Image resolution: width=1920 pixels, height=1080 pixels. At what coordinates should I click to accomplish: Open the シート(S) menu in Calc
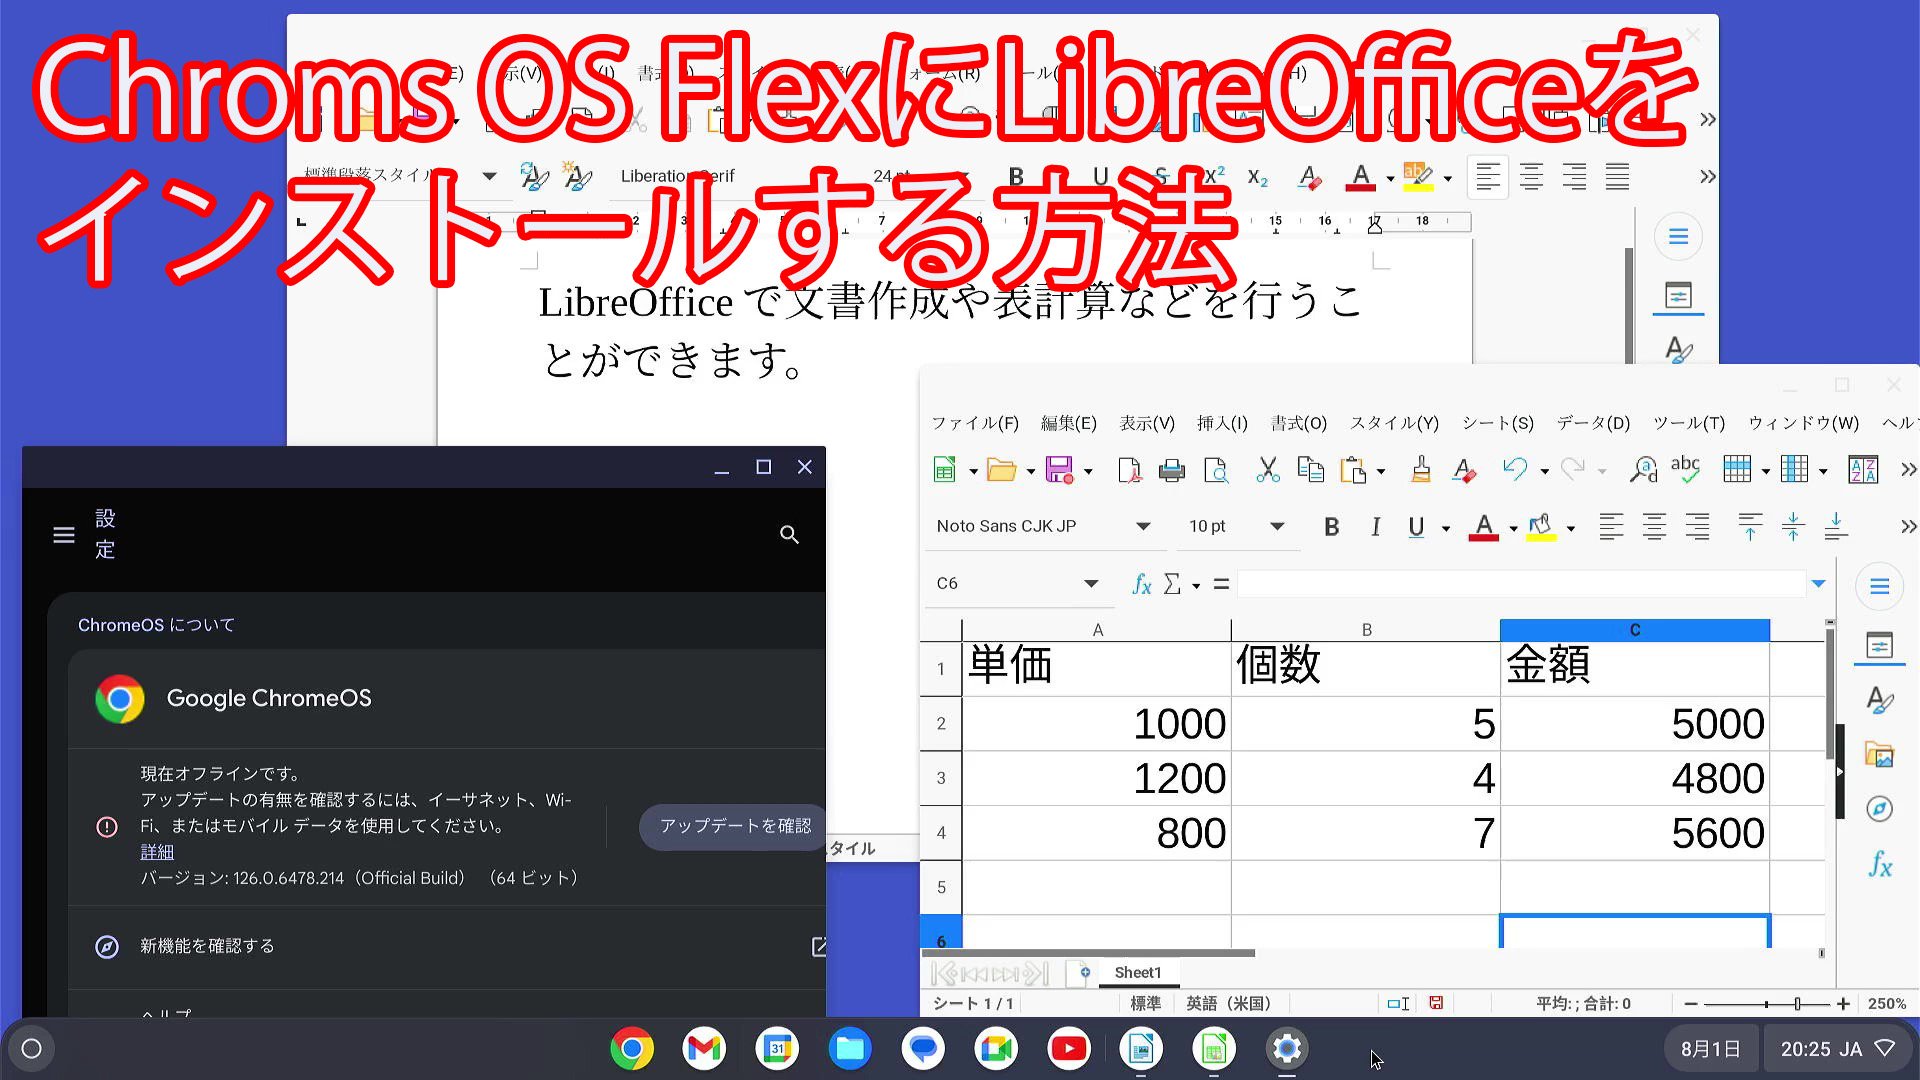[1498, 423]
